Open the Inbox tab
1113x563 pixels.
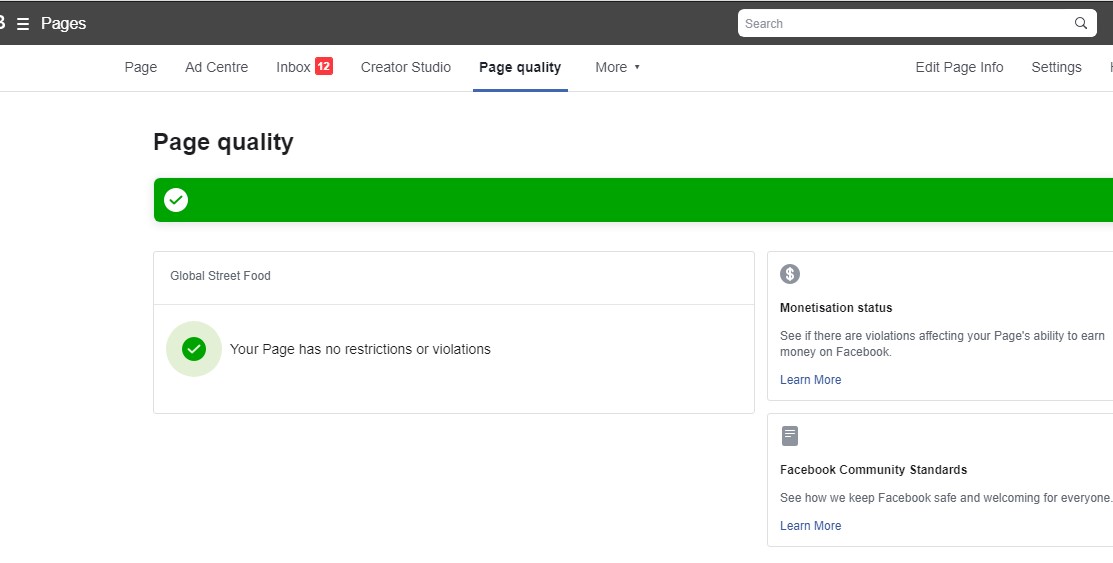(x=293, y=67)
